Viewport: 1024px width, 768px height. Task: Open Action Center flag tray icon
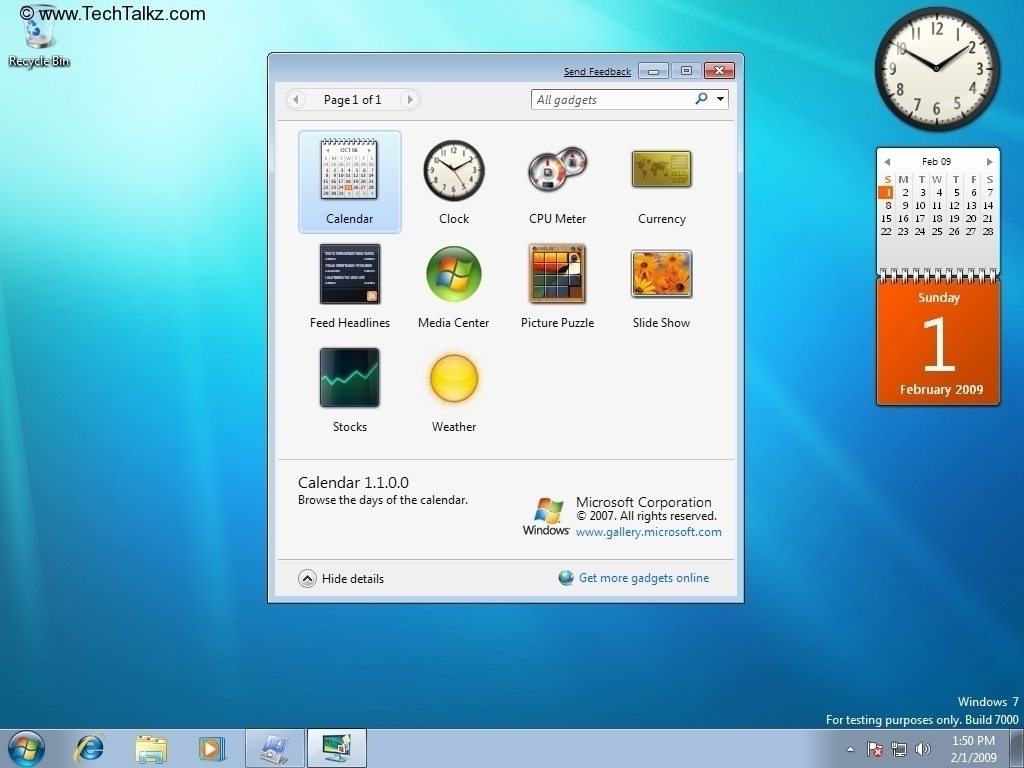tap(874, 749)
